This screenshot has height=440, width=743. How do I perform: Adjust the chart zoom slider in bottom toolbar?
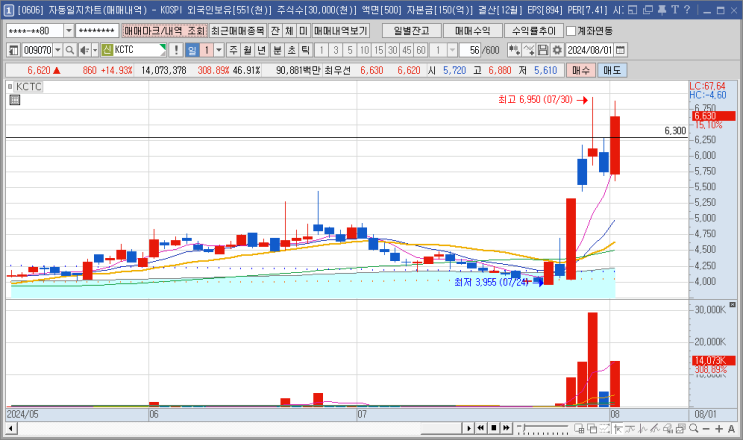(543, 429)
